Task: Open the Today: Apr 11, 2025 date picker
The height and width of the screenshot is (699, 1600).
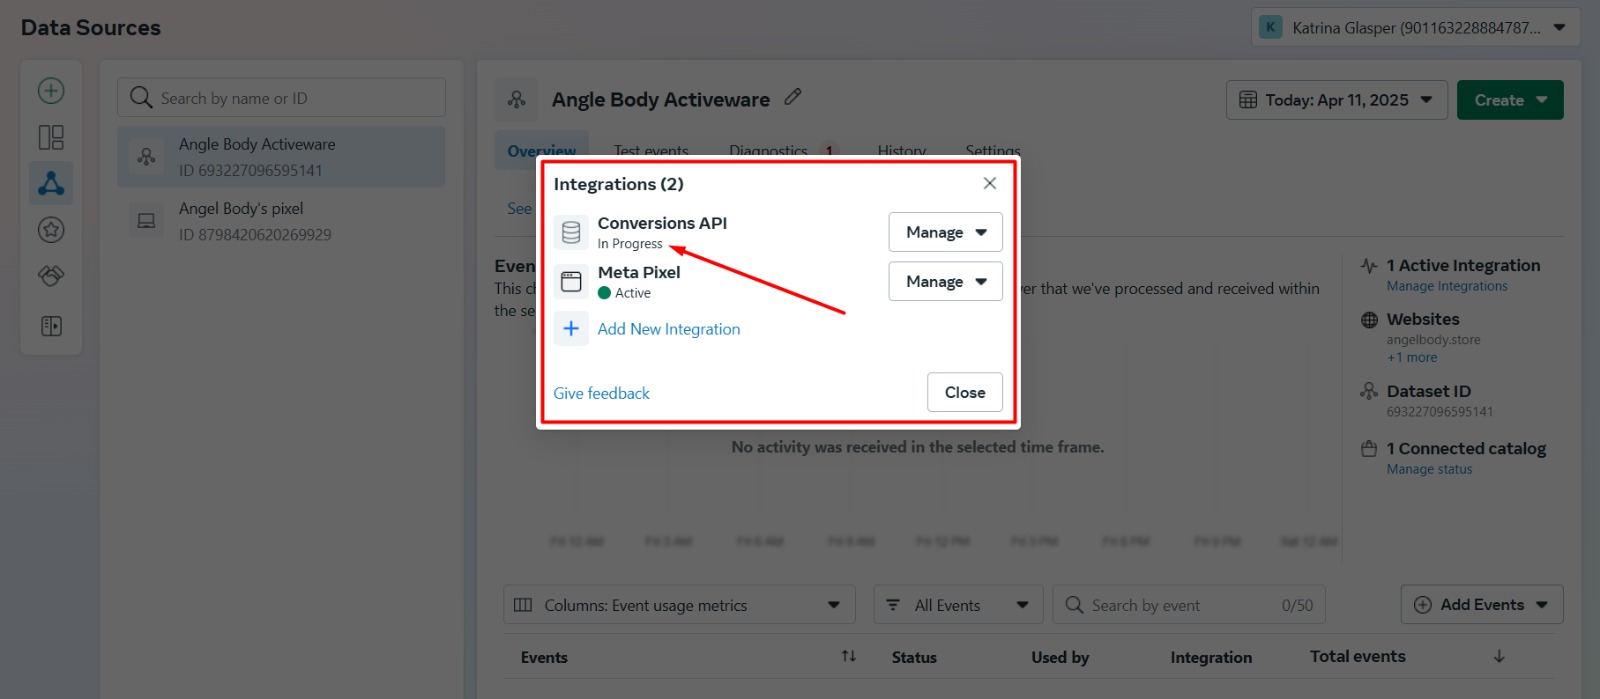Action: click(1337, 100)
